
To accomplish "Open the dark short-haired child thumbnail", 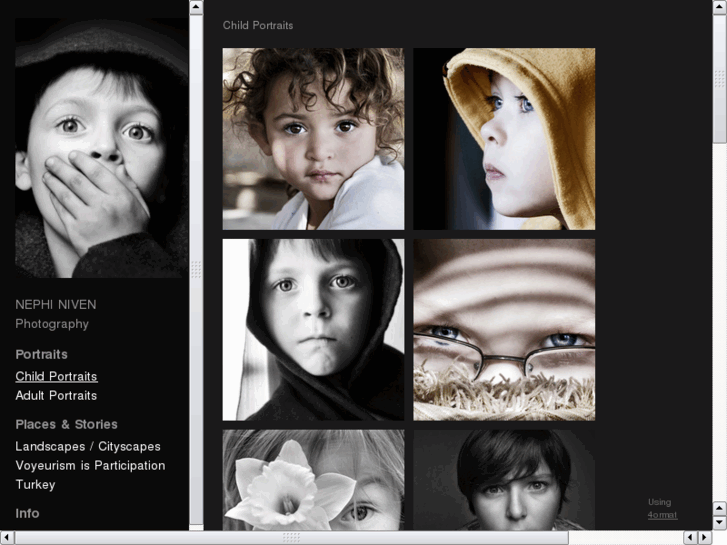I will pyautogui.click(x=504, y=480).
